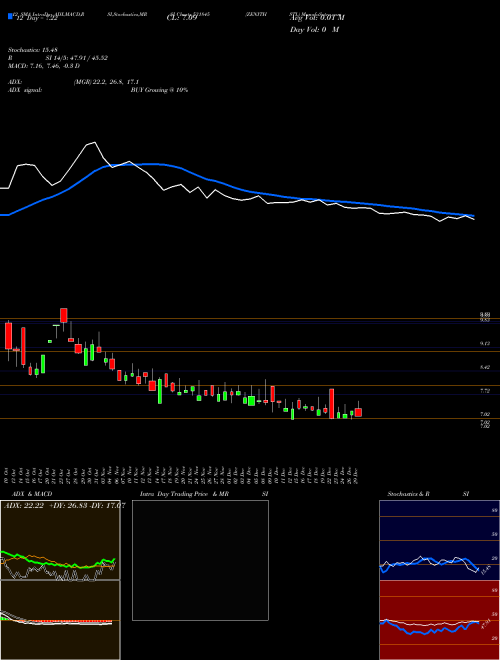Select the 'ADX: 22.22 +DY: 26.83 -DY: 17.07' readout
Screen dimensions: 500x660
tap(64, 506)
